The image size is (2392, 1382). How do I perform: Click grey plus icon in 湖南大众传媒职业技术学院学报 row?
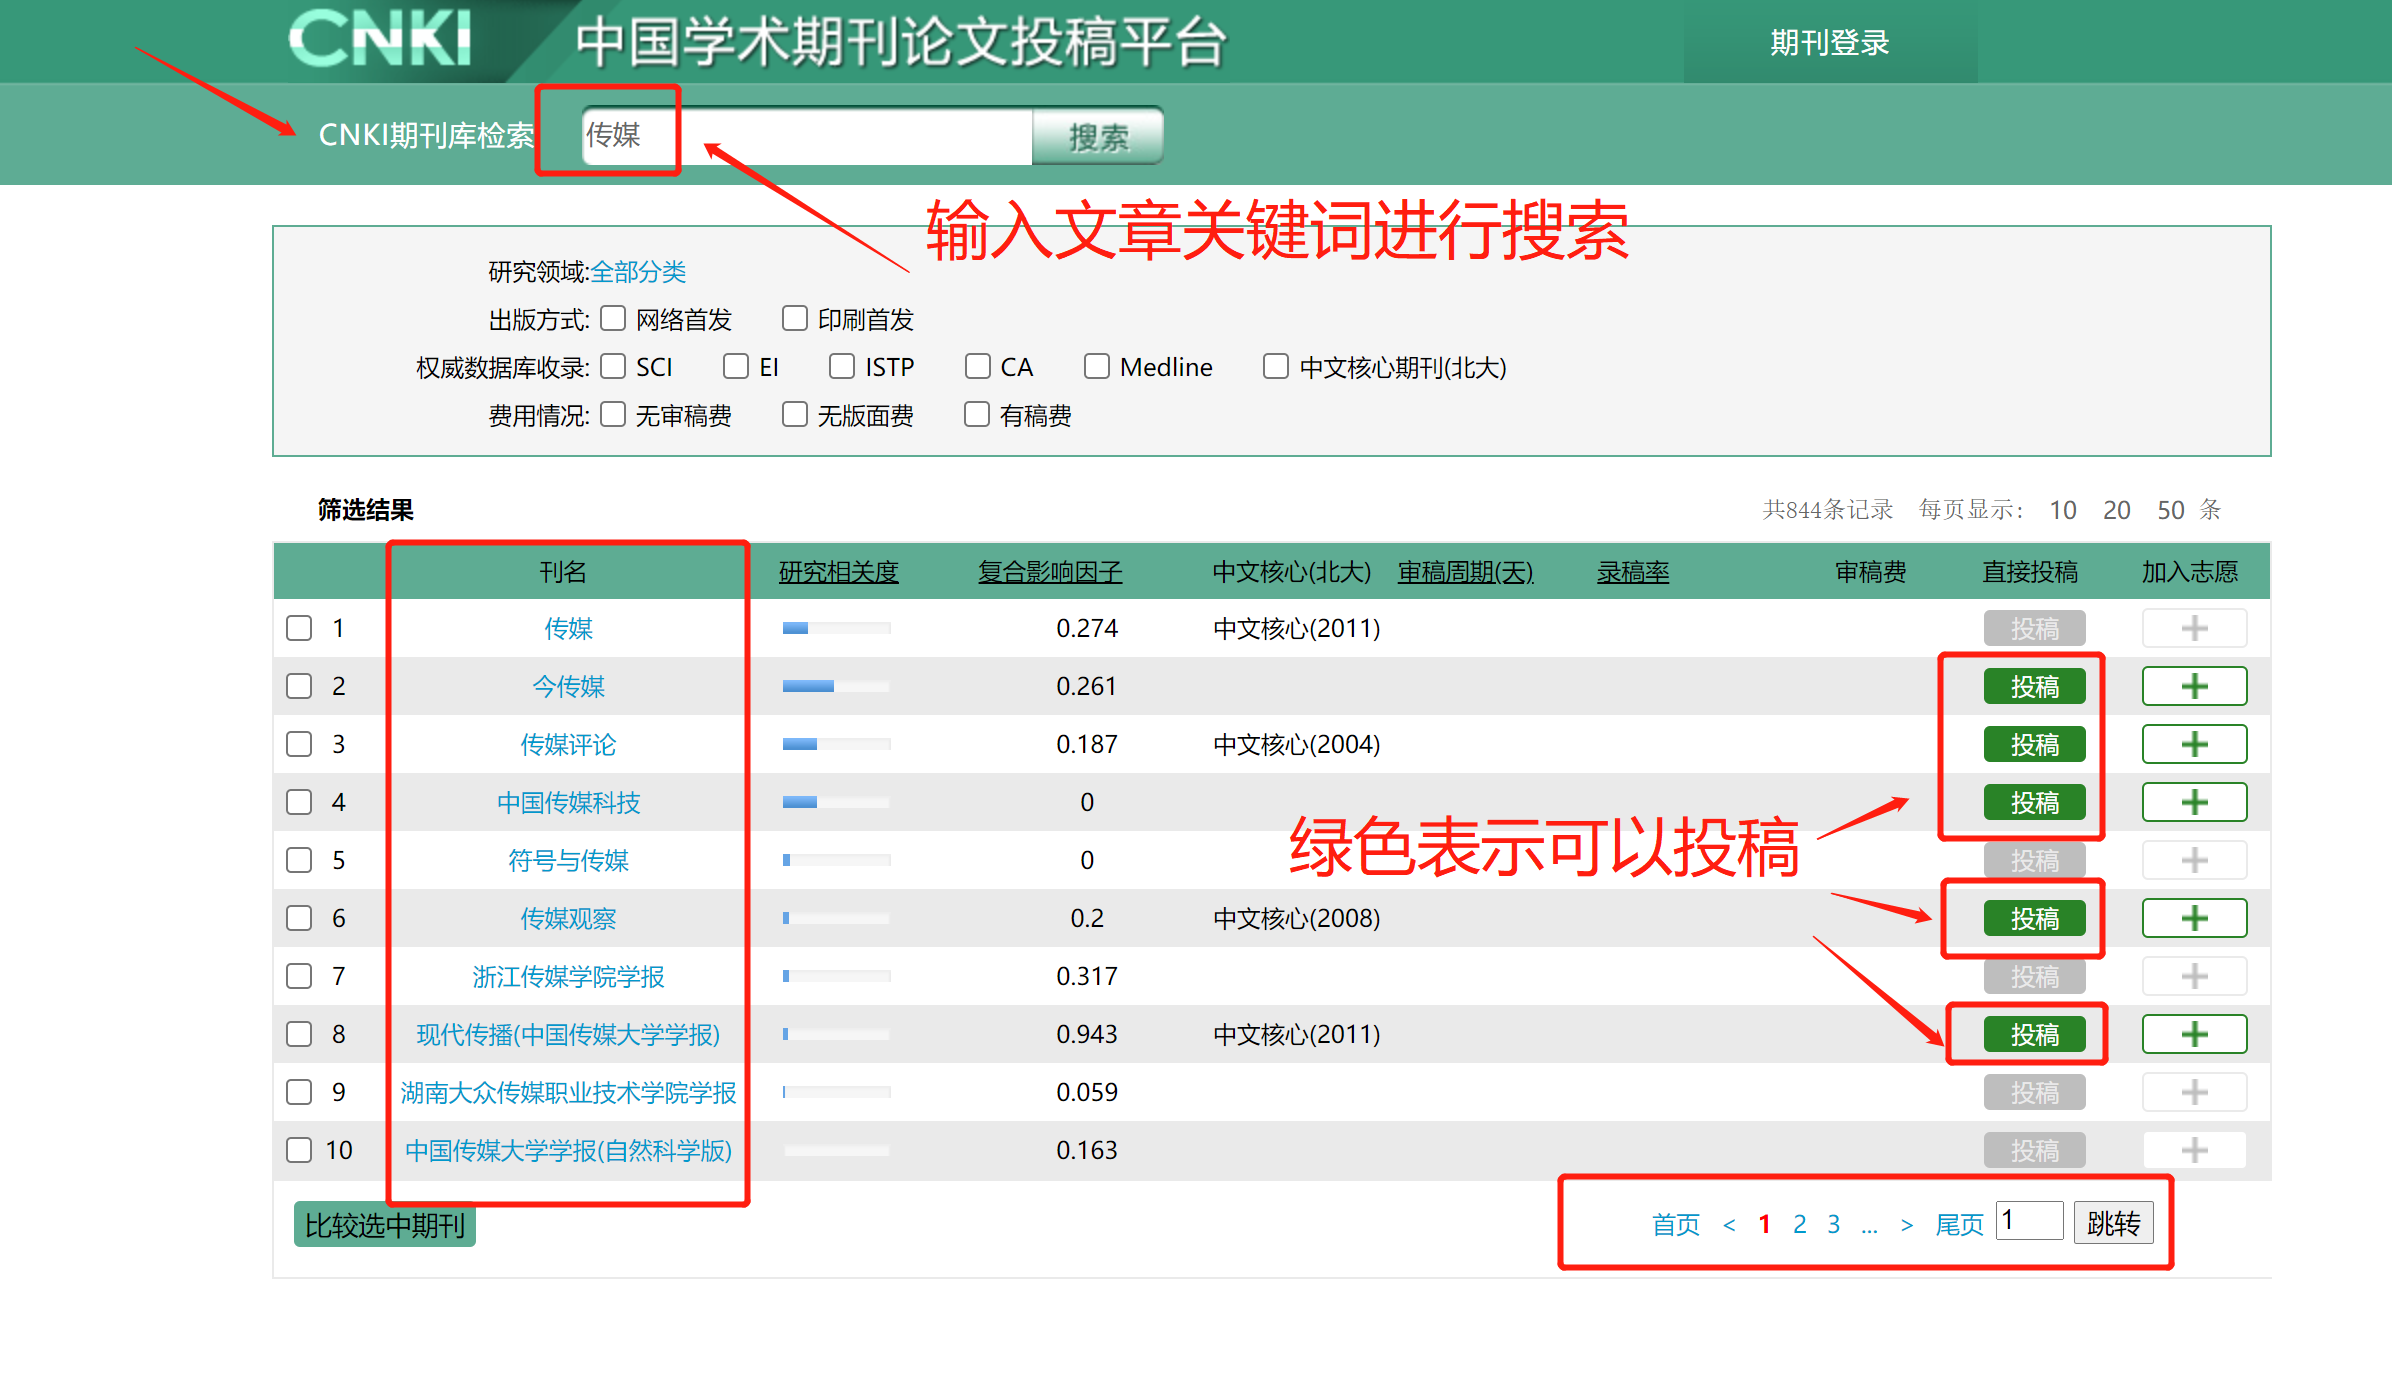[x=2194, y=1092]
